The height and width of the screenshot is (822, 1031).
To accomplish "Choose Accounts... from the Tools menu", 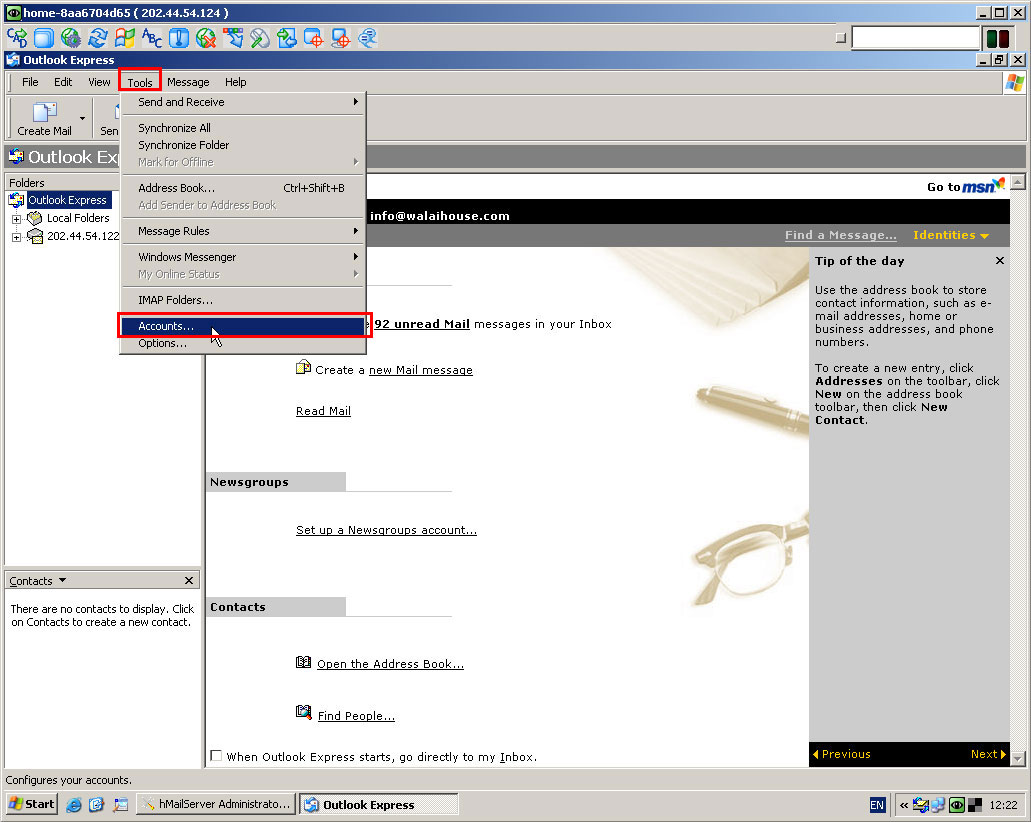I will [243, 326].
